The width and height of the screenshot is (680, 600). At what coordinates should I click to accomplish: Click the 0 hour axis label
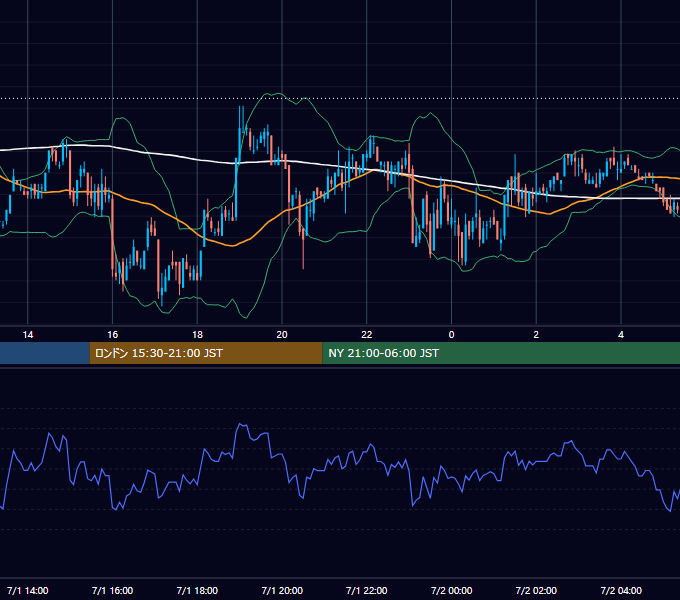[x=451, y=335]
